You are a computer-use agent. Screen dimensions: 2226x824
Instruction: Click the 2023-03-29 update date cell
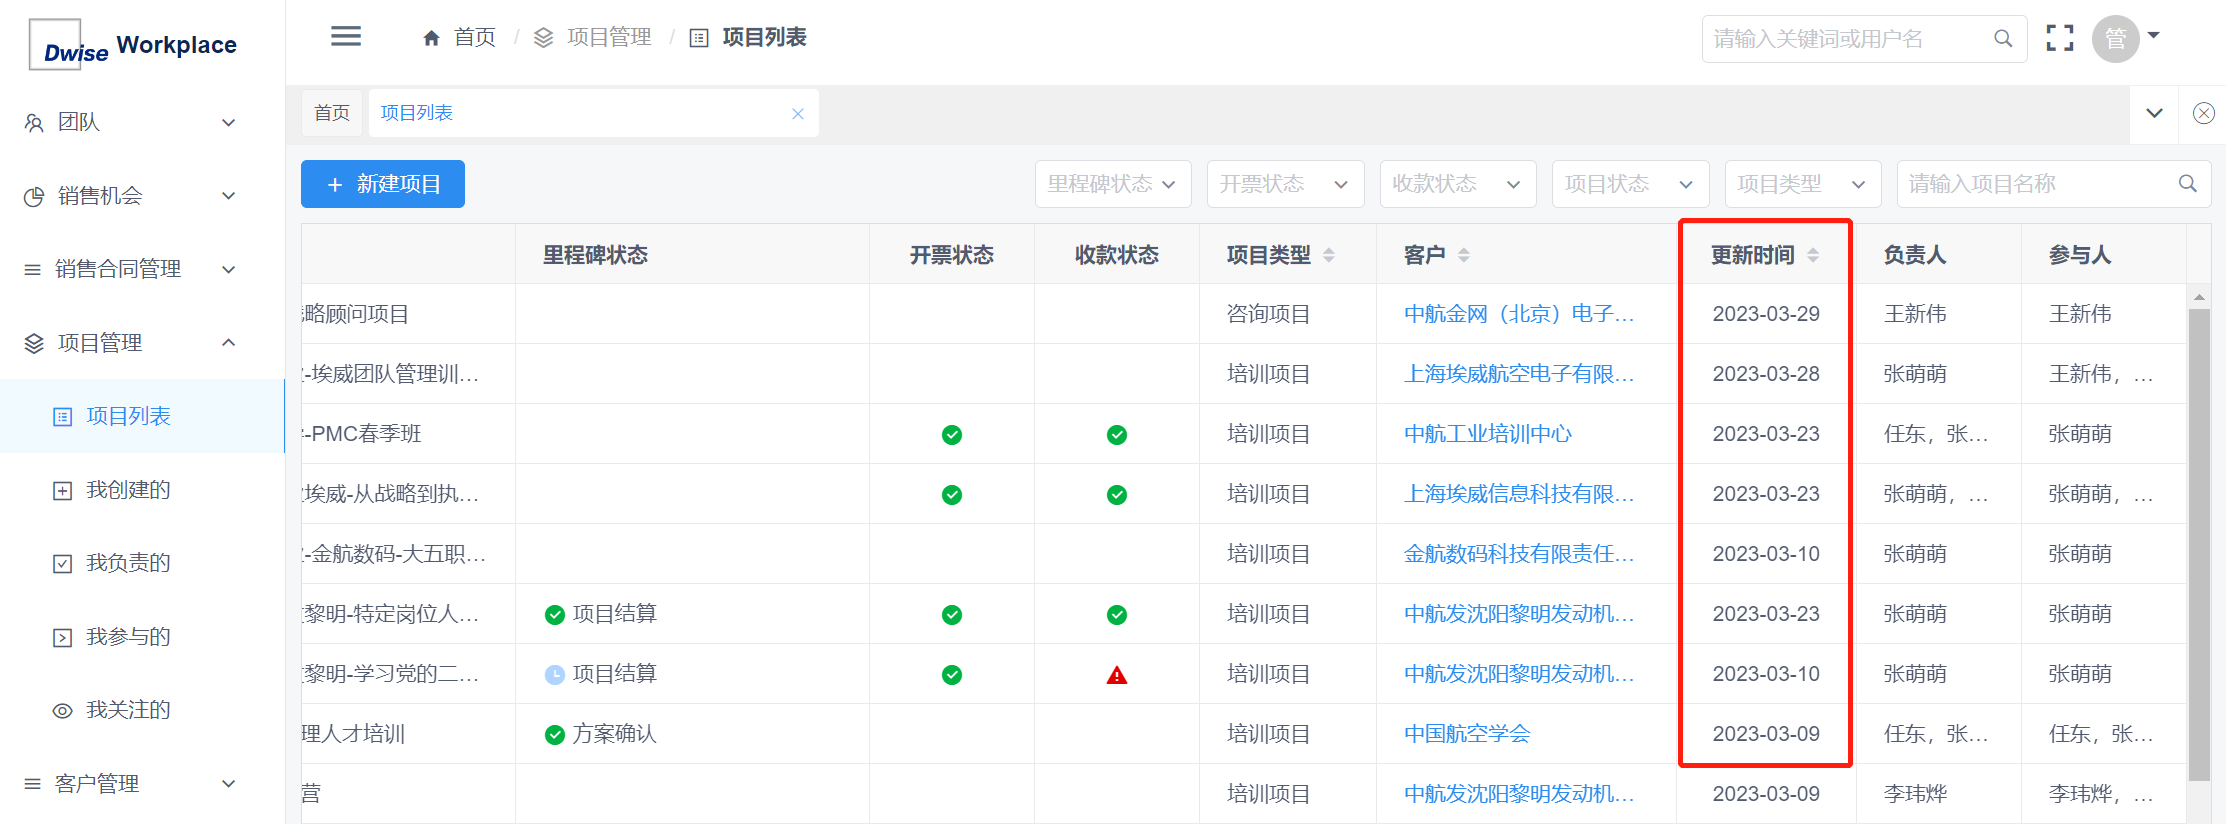click(1766, 314)
